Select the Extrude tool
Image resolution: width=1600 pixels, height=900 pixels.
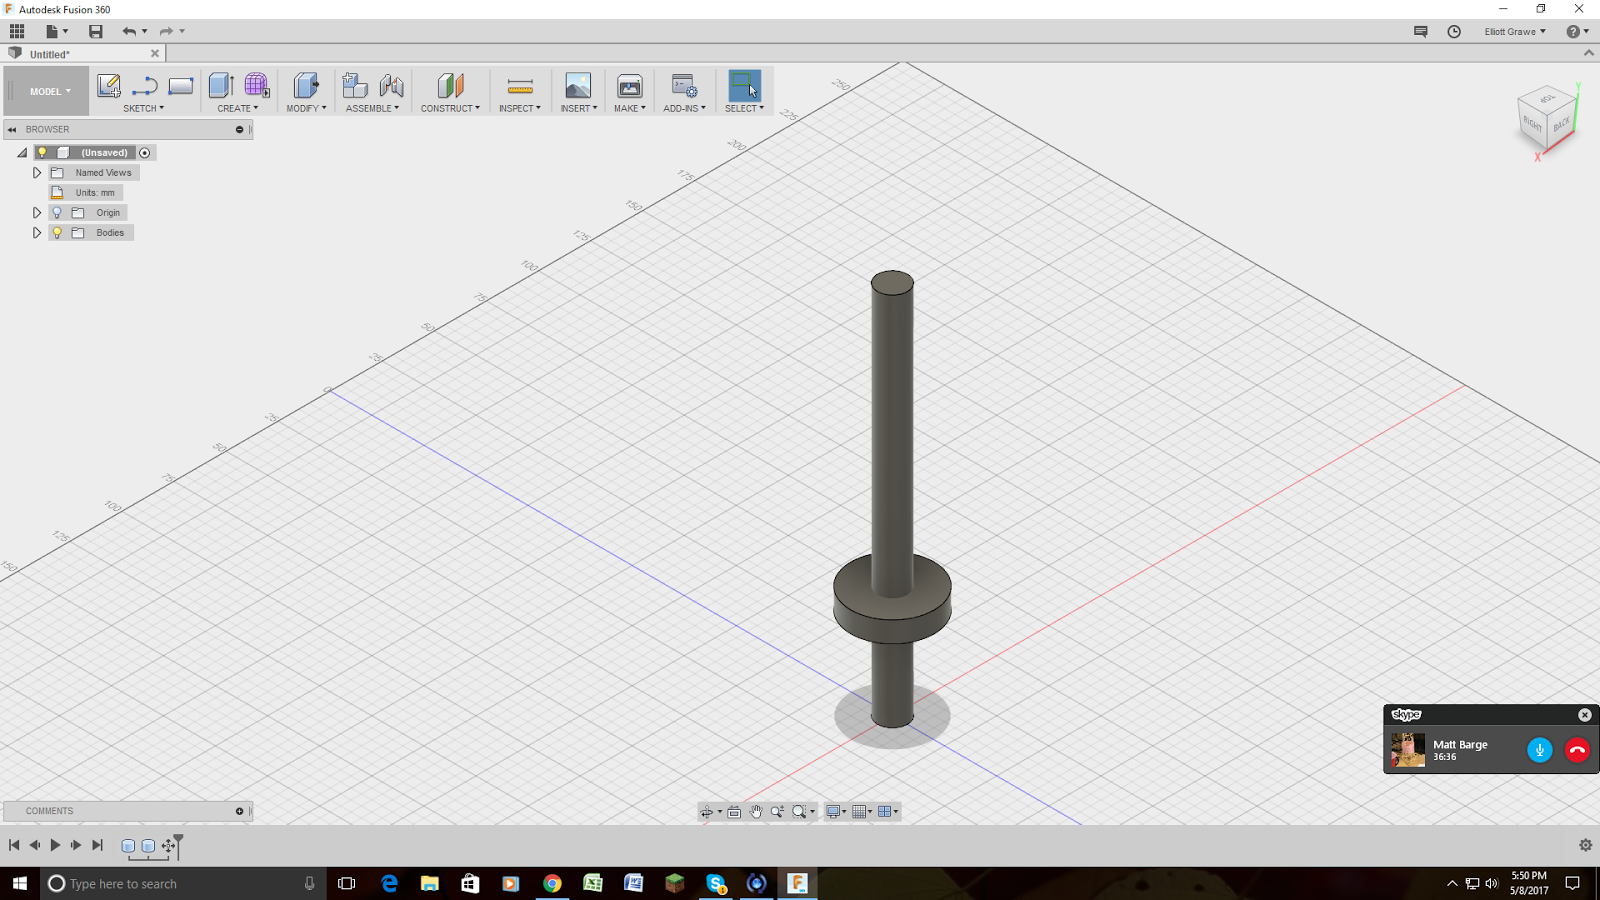(x=221, y=86)
